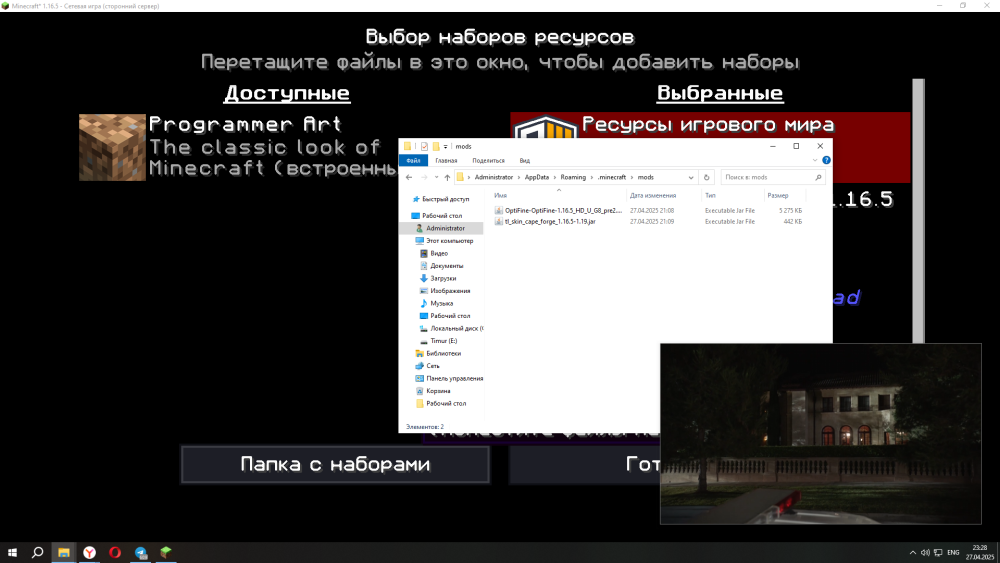
Task: Launch Yandex Browser from taskbar
Action: [89, 552]
